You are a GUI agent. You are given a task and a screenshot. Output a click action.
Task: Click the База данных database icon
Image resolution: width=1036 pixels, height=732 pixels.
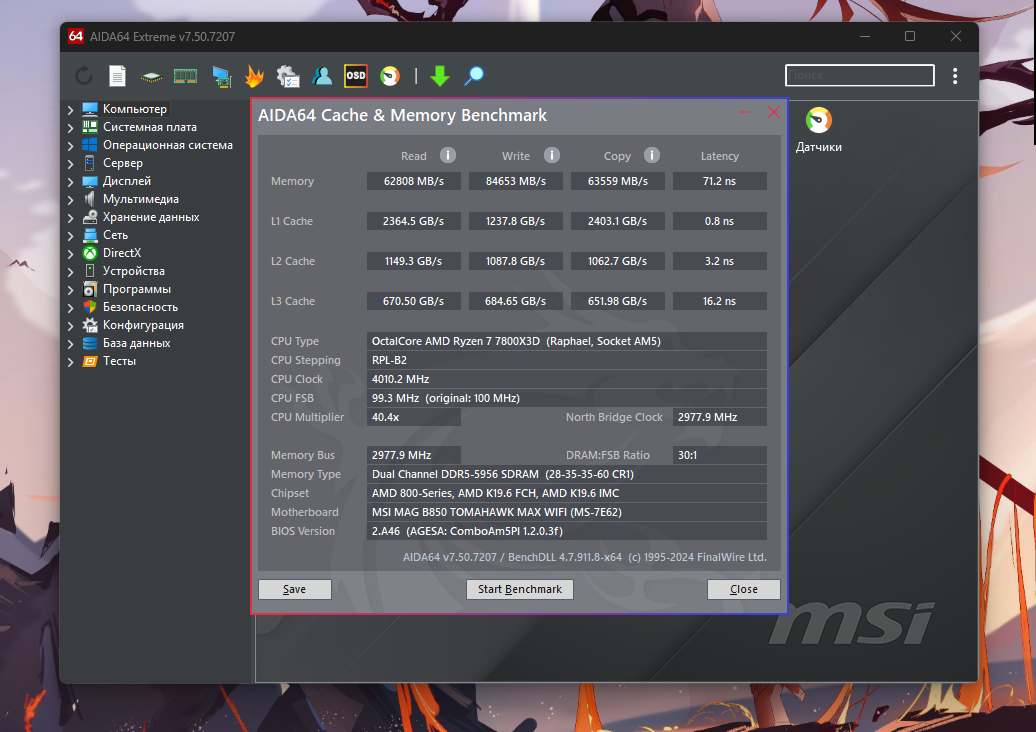point(90,343)
